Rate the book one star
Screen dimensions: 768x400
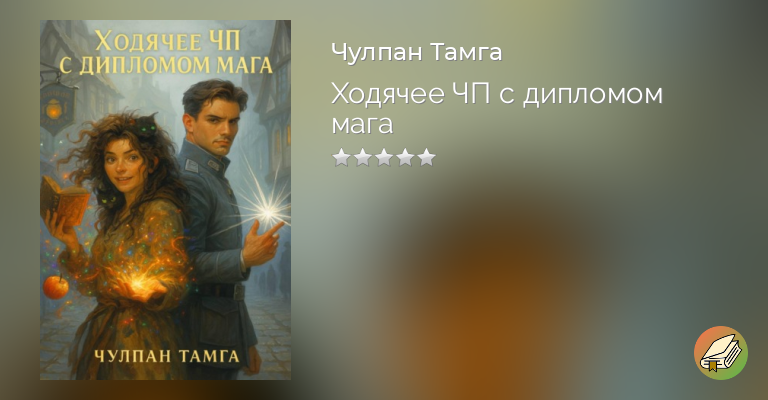pos(341,158)
